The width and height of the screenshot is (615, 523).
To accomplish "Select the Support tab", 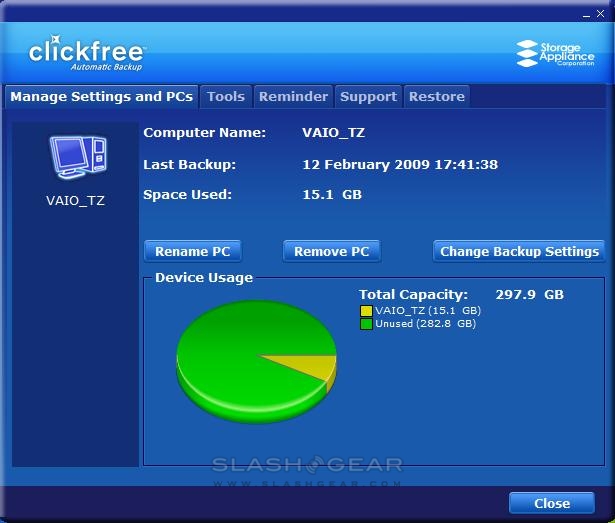I will pyautogui.click(x=368, y=97).
